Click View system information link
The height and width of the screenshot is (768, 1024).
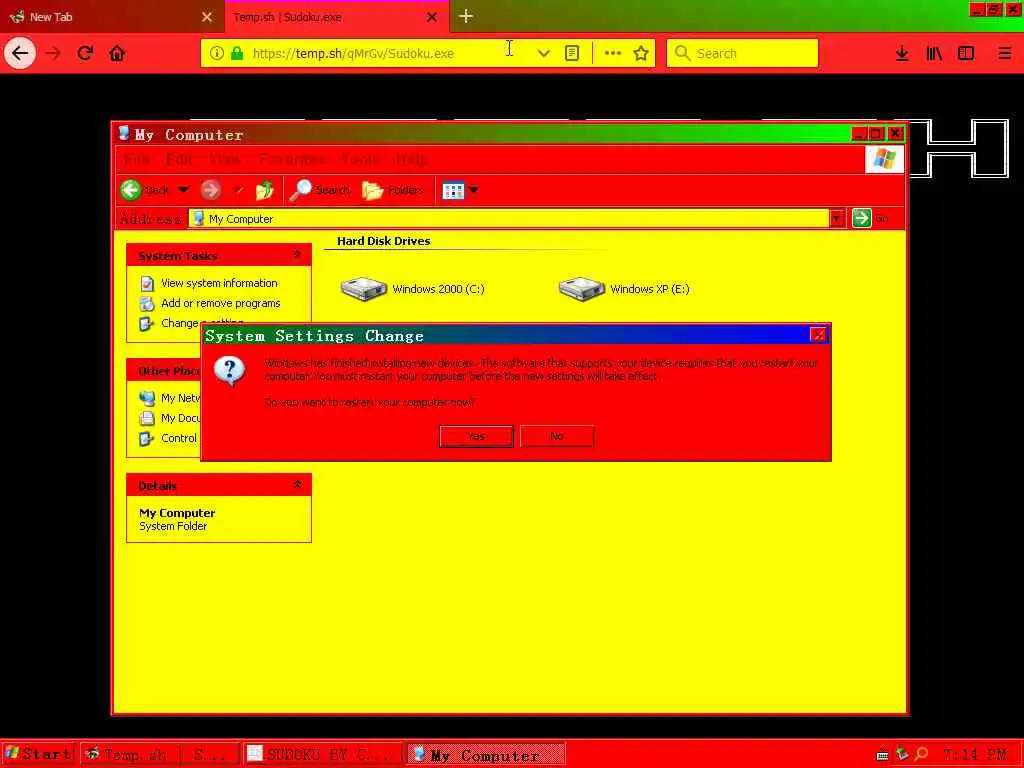point(219,283)
